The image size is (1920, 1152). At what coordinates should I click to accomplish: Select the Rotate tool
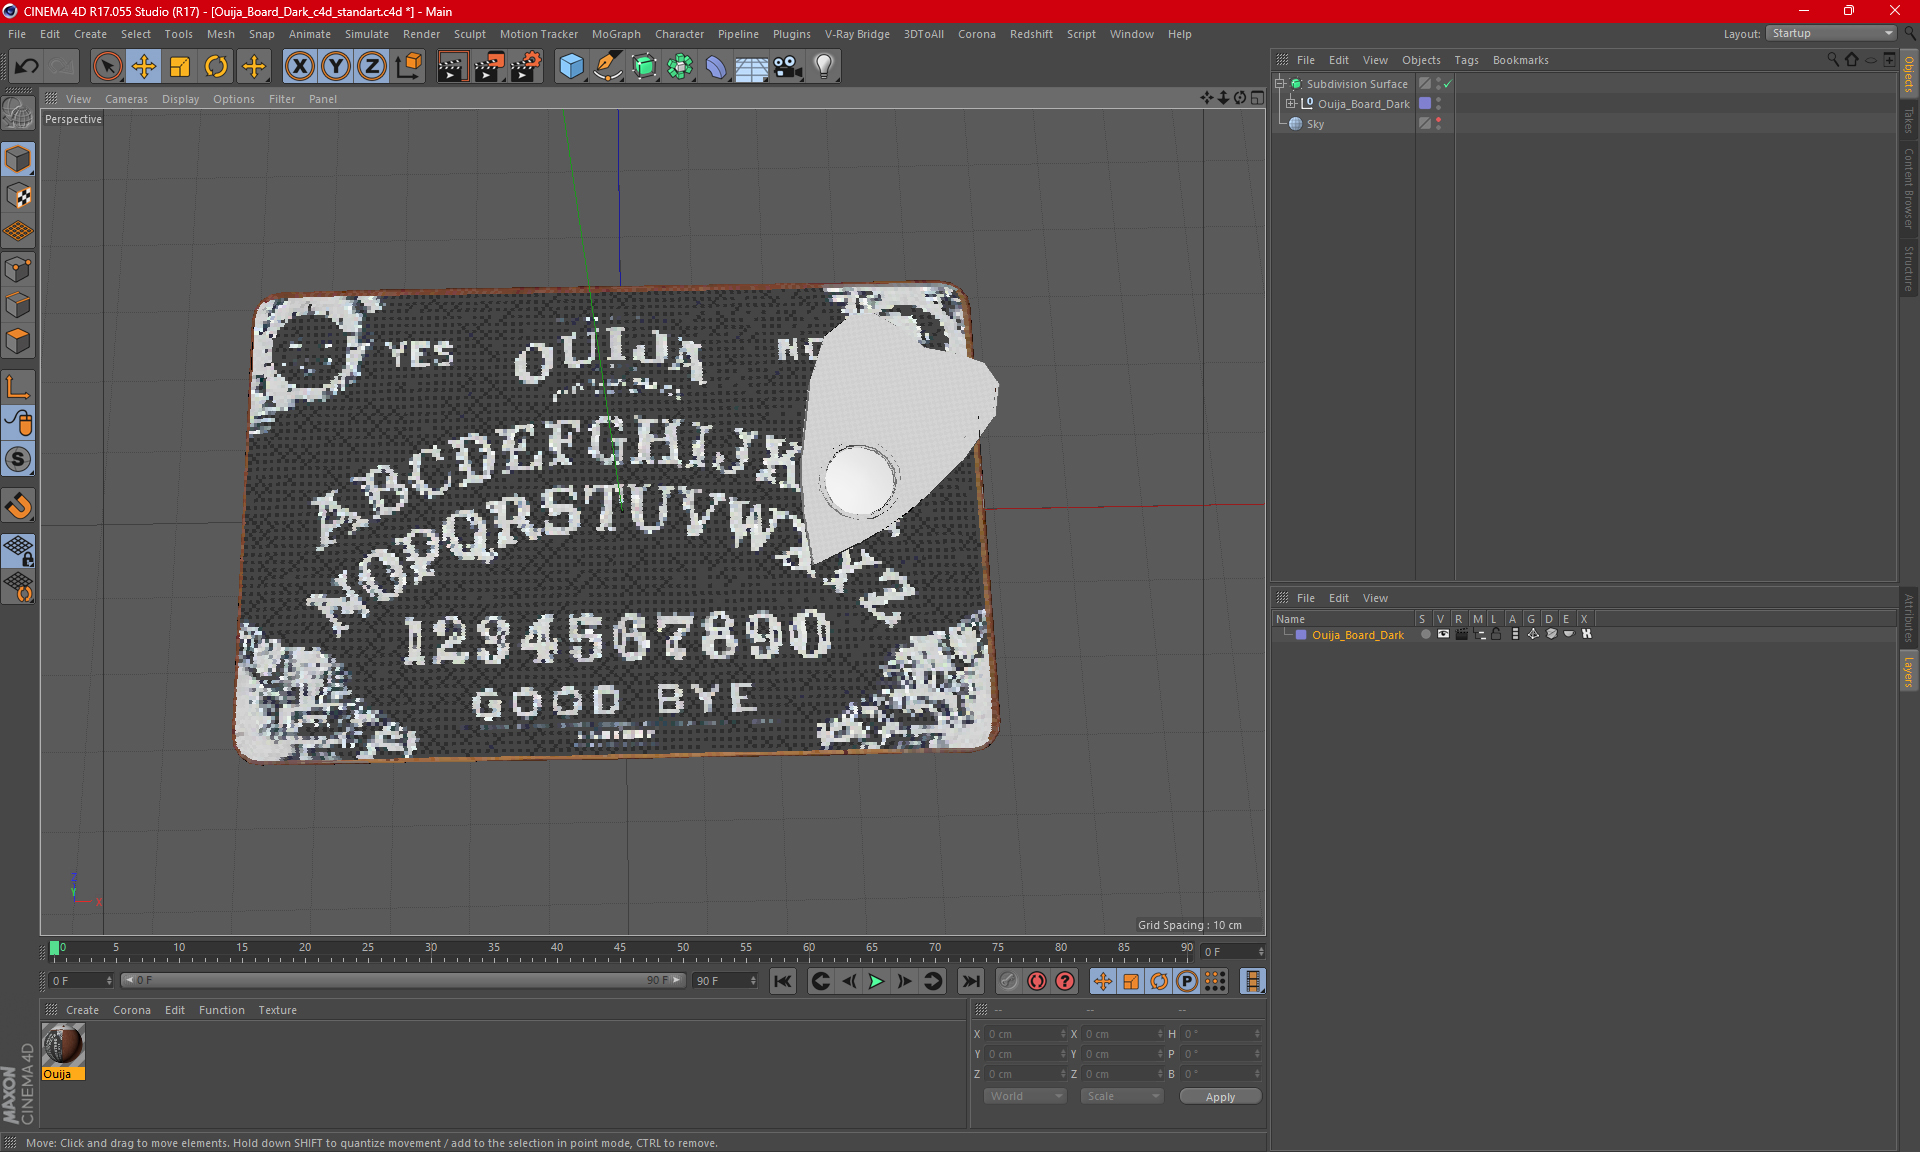pos(216,67)
